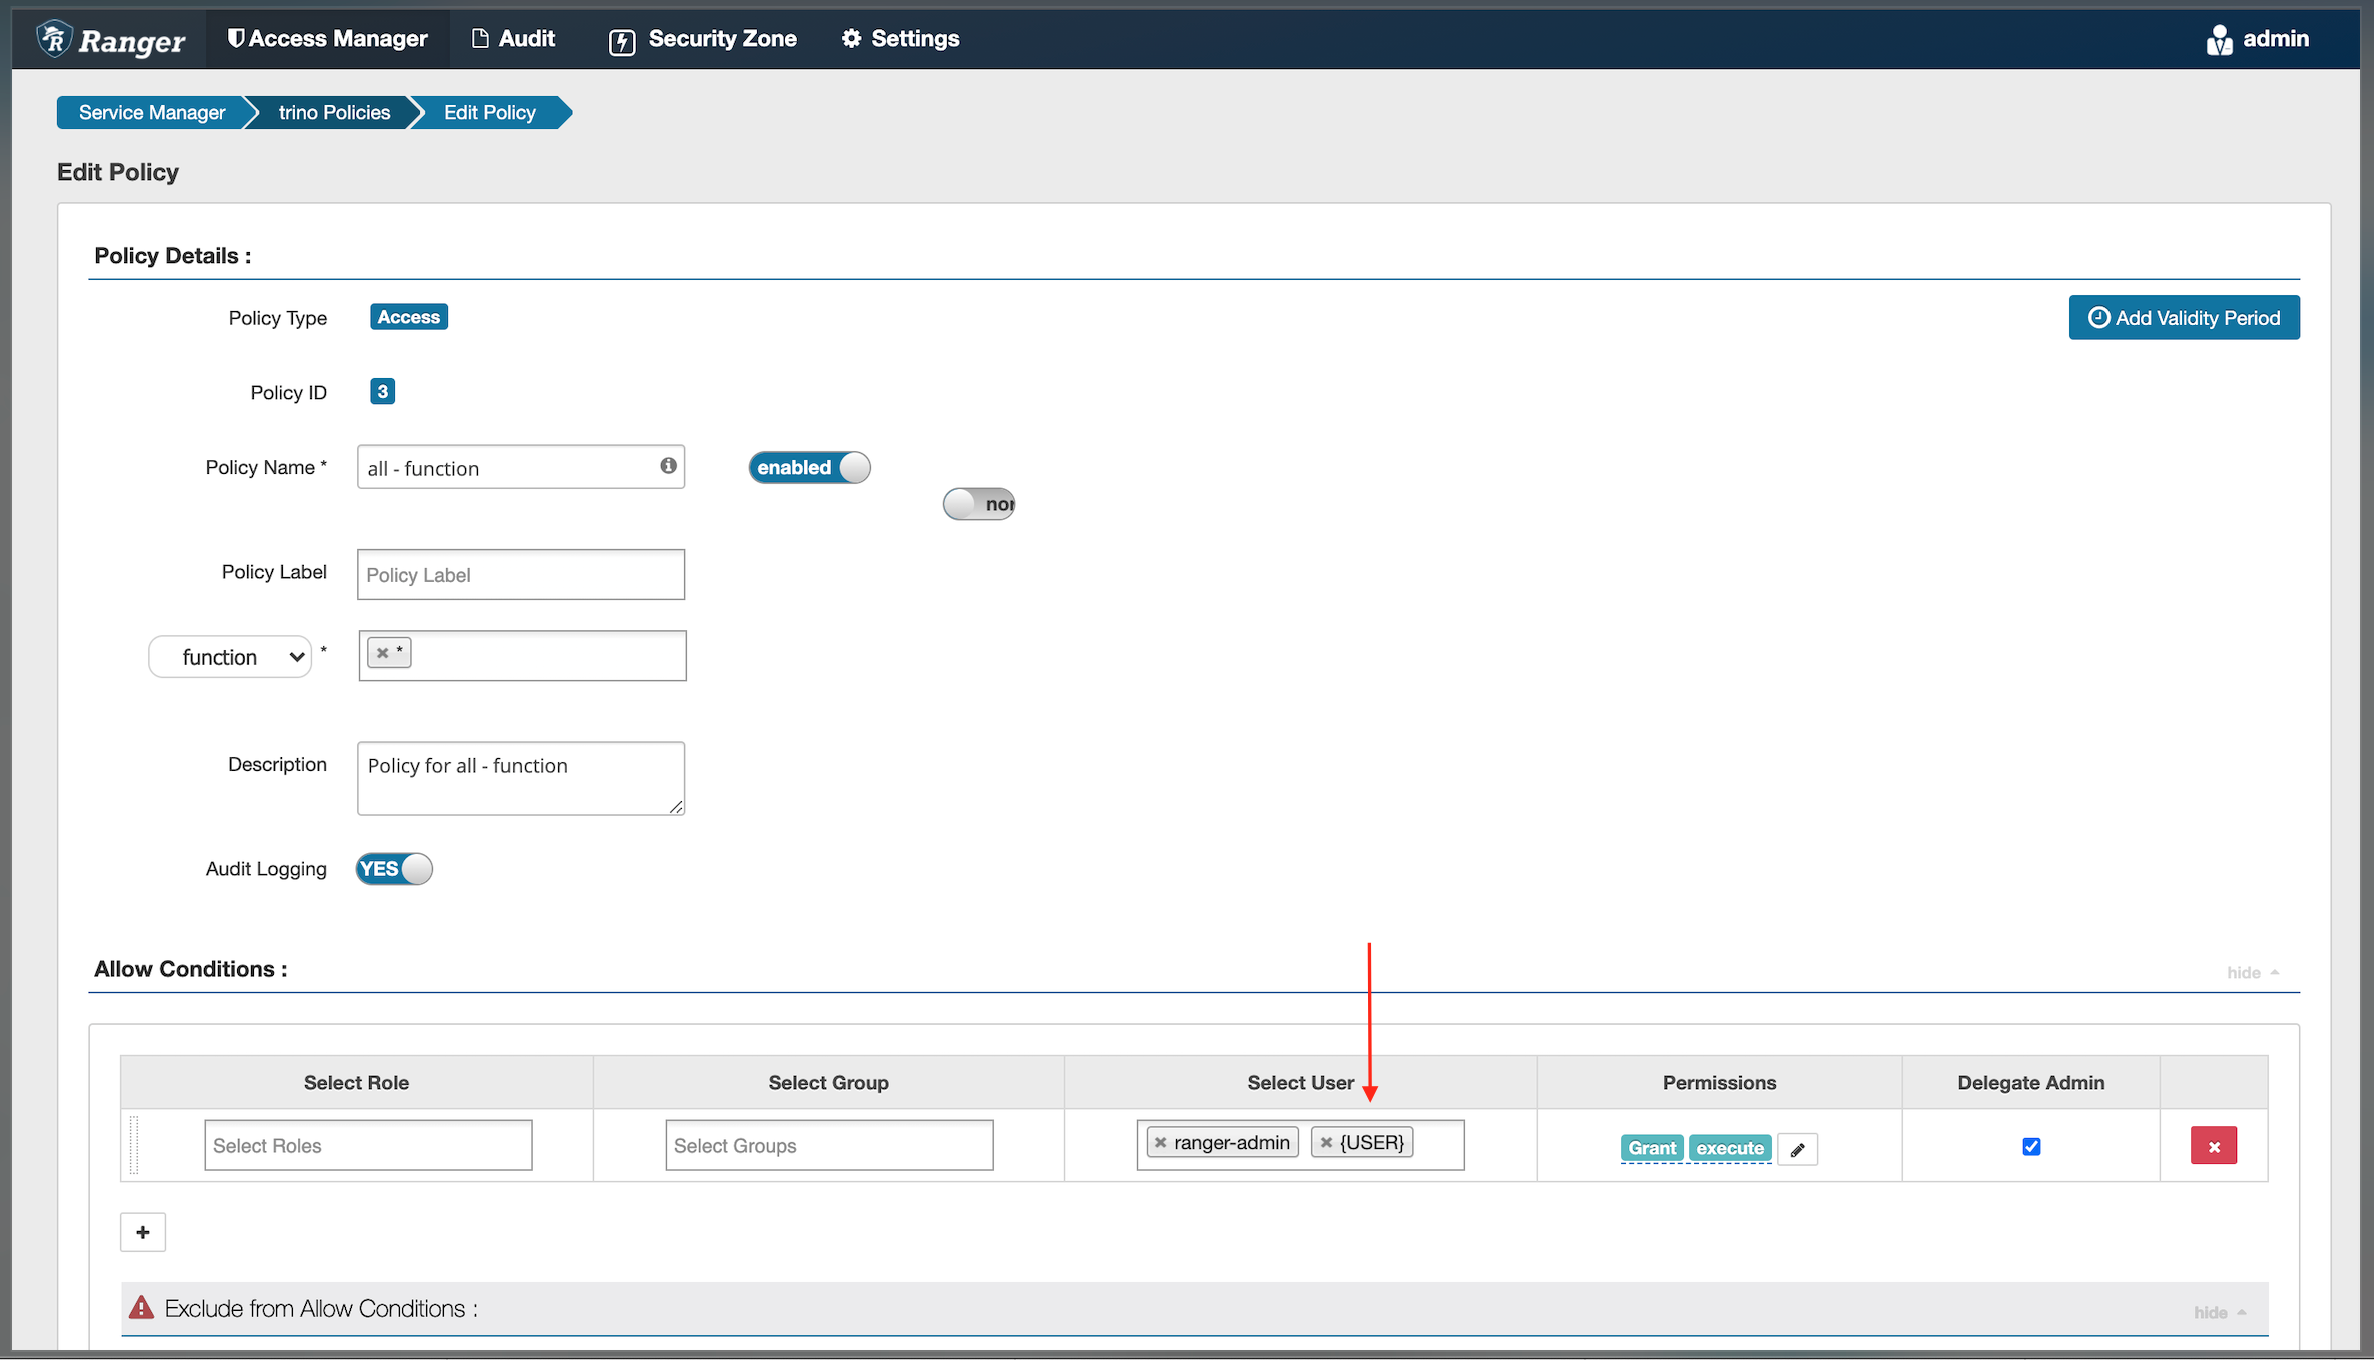Click the policy name info icon
The height and width of the screenshot is (1360, 2374).
coord(668,466)
